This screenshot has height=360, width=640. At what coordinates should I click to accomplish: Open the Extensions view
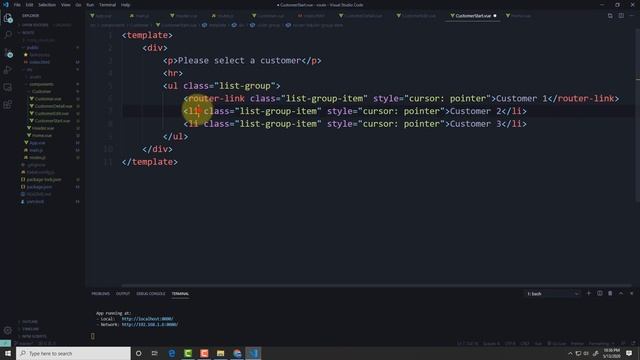click(x=8, y=105)
